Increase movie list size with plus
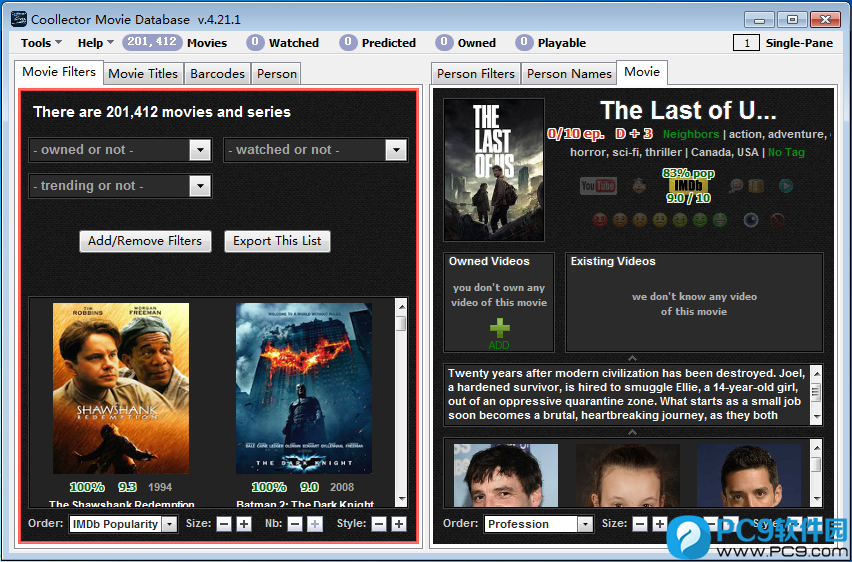 coord(244,524)
